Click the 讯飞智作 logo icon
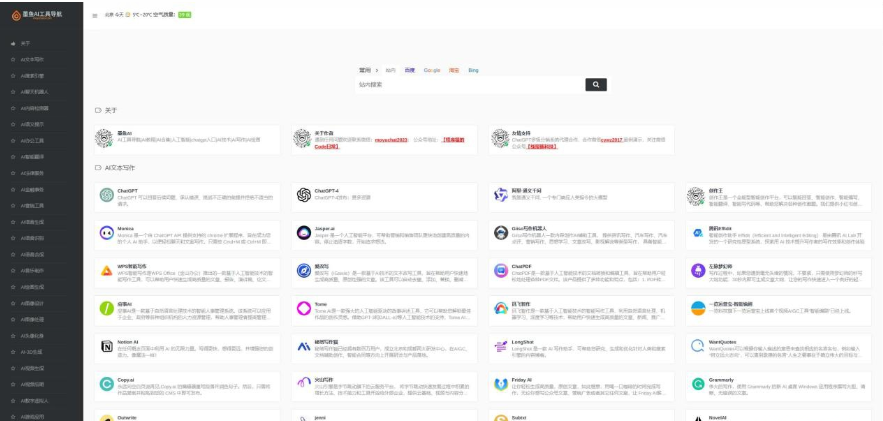 pos(501,308)
